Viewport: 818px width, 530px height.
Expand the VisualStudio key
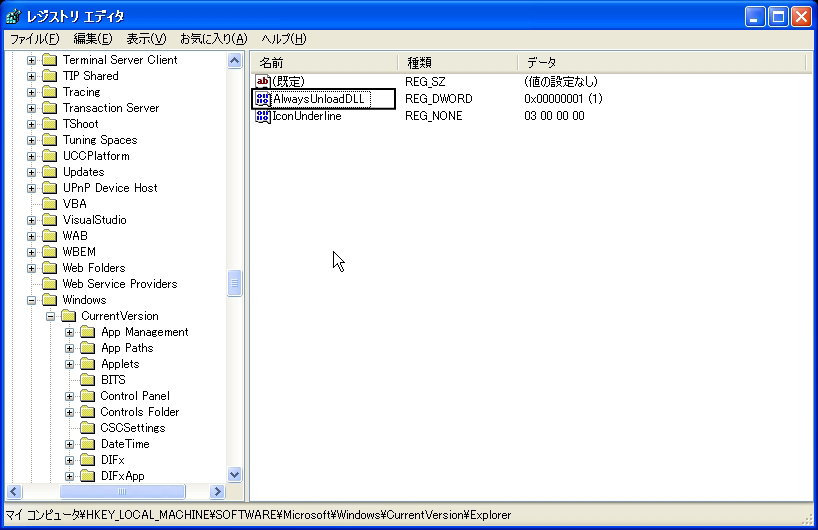coord(31,220)
